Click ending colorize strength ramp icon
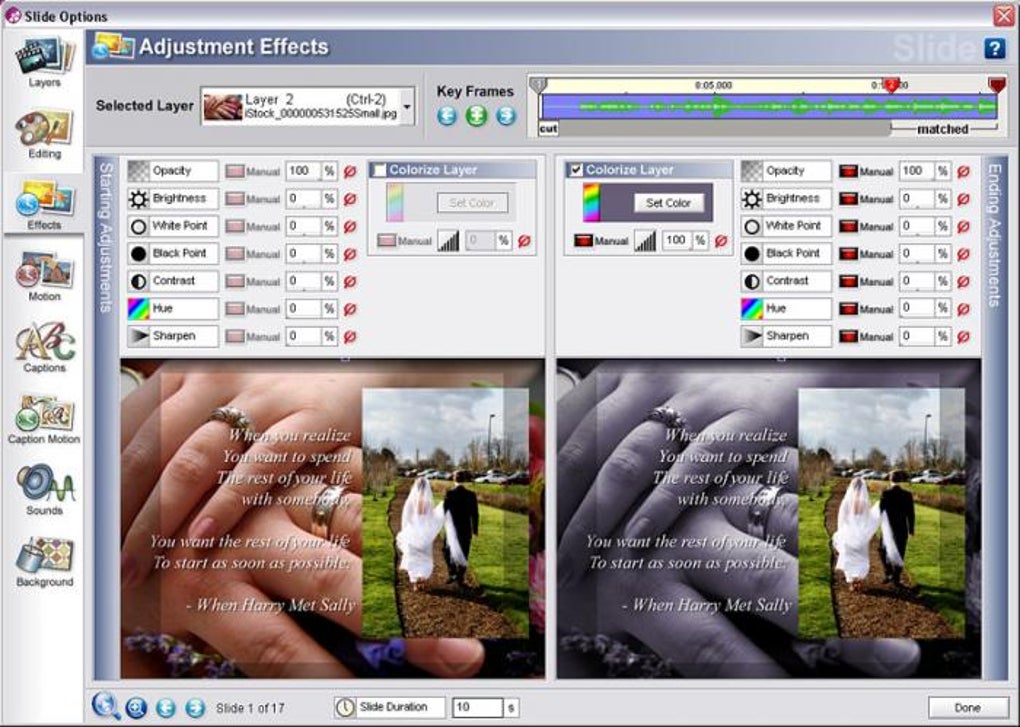 click(645, 241)
